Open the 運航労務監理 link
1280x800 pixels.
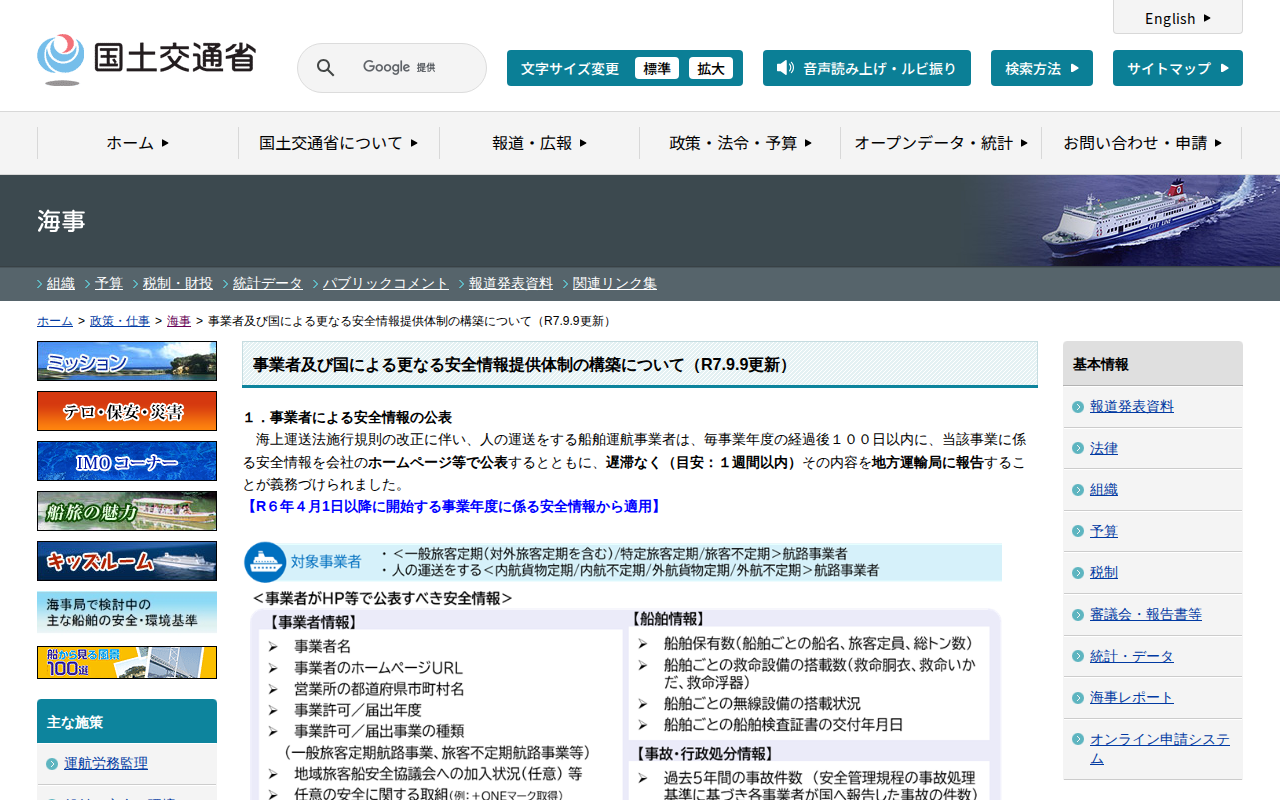coord(106,764)
